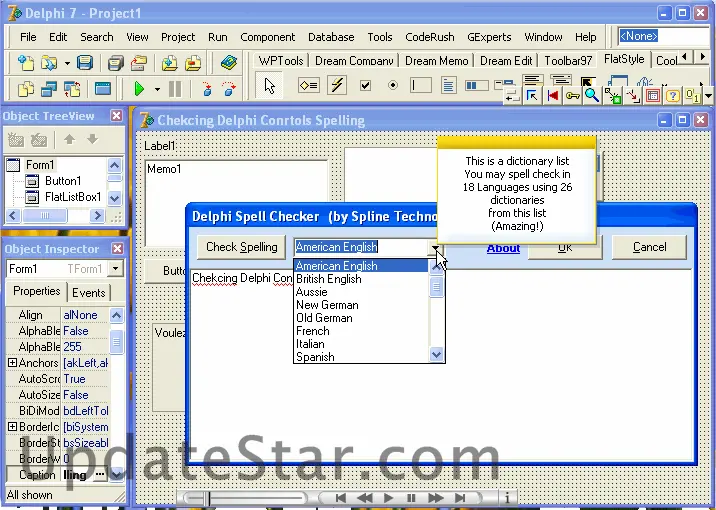Click the key icon in GExperts toolbar
This screenshot has height=510, width=716.
pos(572,95)
